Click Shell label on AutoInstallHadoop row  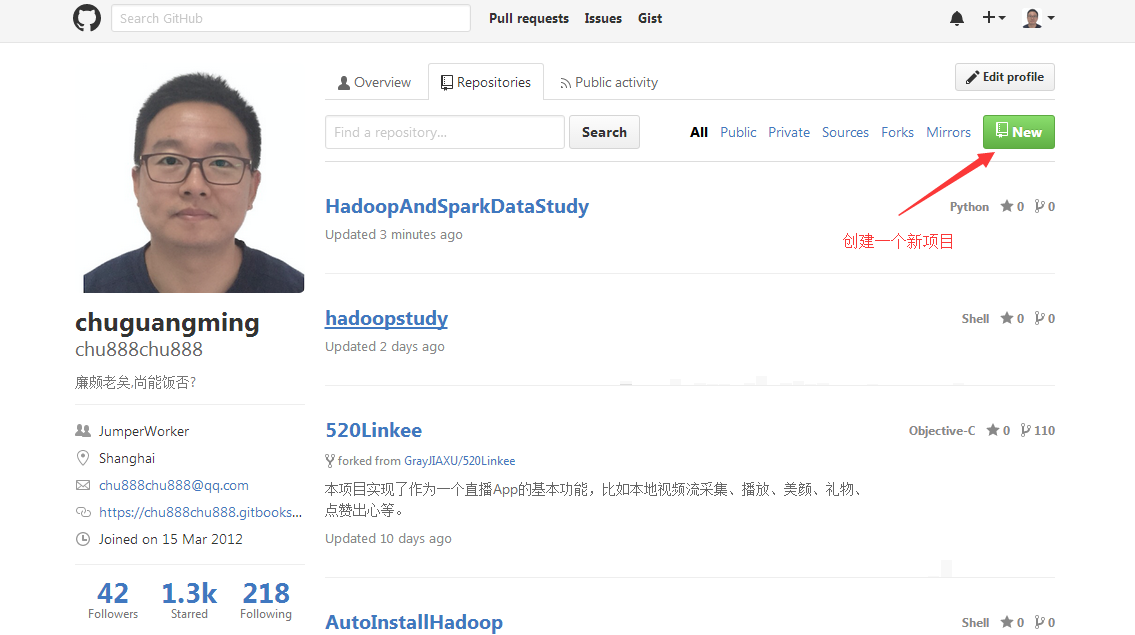[975, 622]
